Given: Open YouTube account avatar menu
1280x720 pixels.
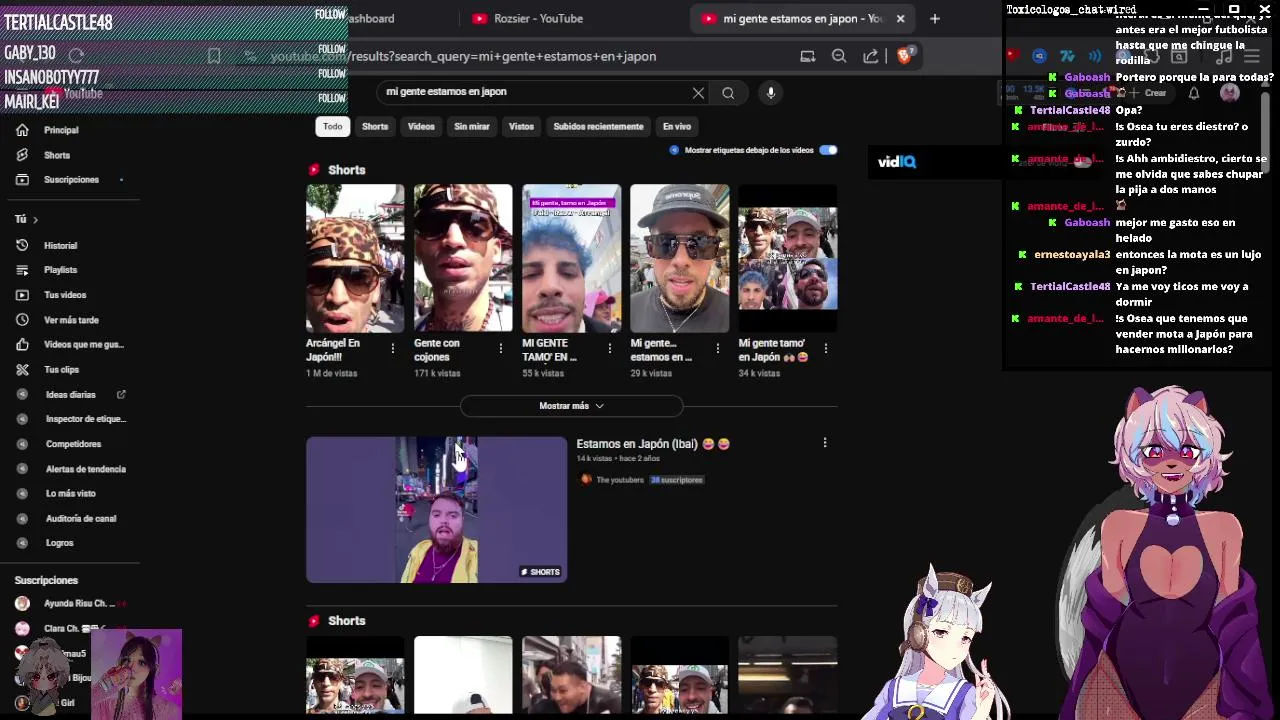Looking at the screenshot, I should tap(1230, 93).
